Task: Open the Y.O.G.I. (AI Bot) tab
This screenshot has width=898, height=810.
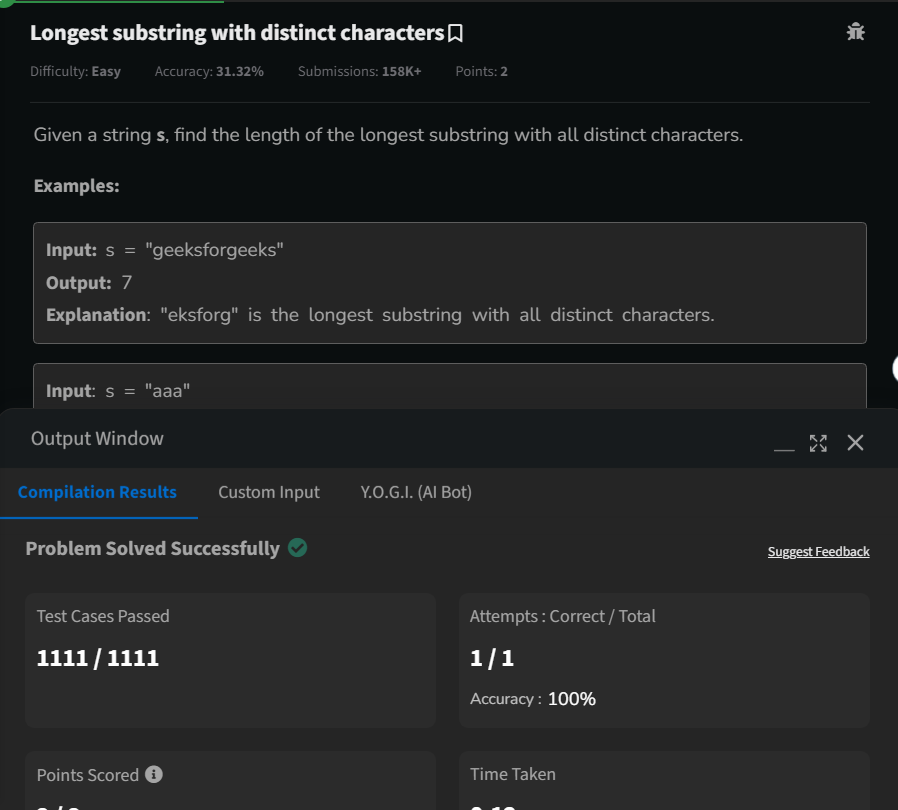Action: 416,492
